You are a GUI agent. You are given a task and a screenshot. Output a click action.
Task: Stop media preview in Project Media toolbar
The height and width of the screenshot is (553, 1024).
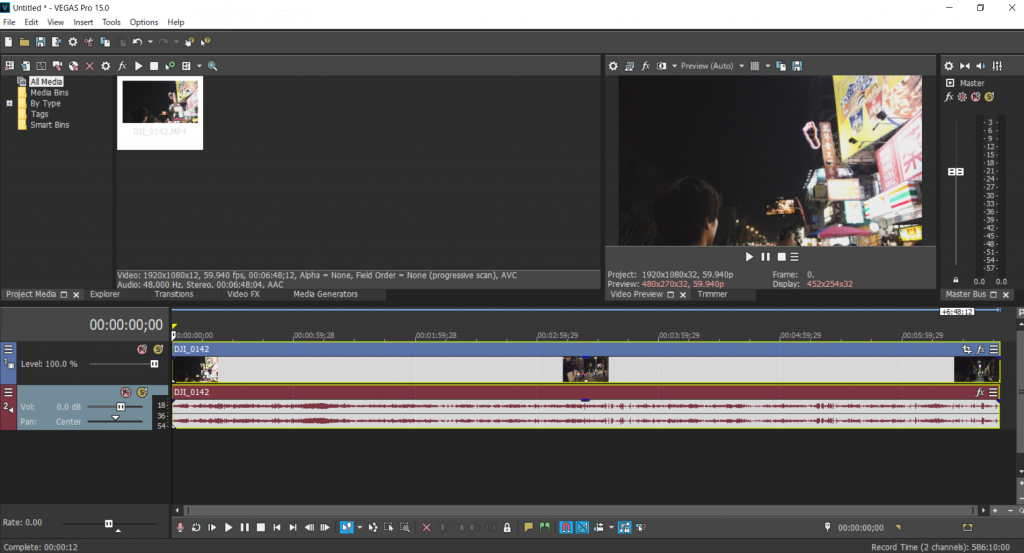154,66
